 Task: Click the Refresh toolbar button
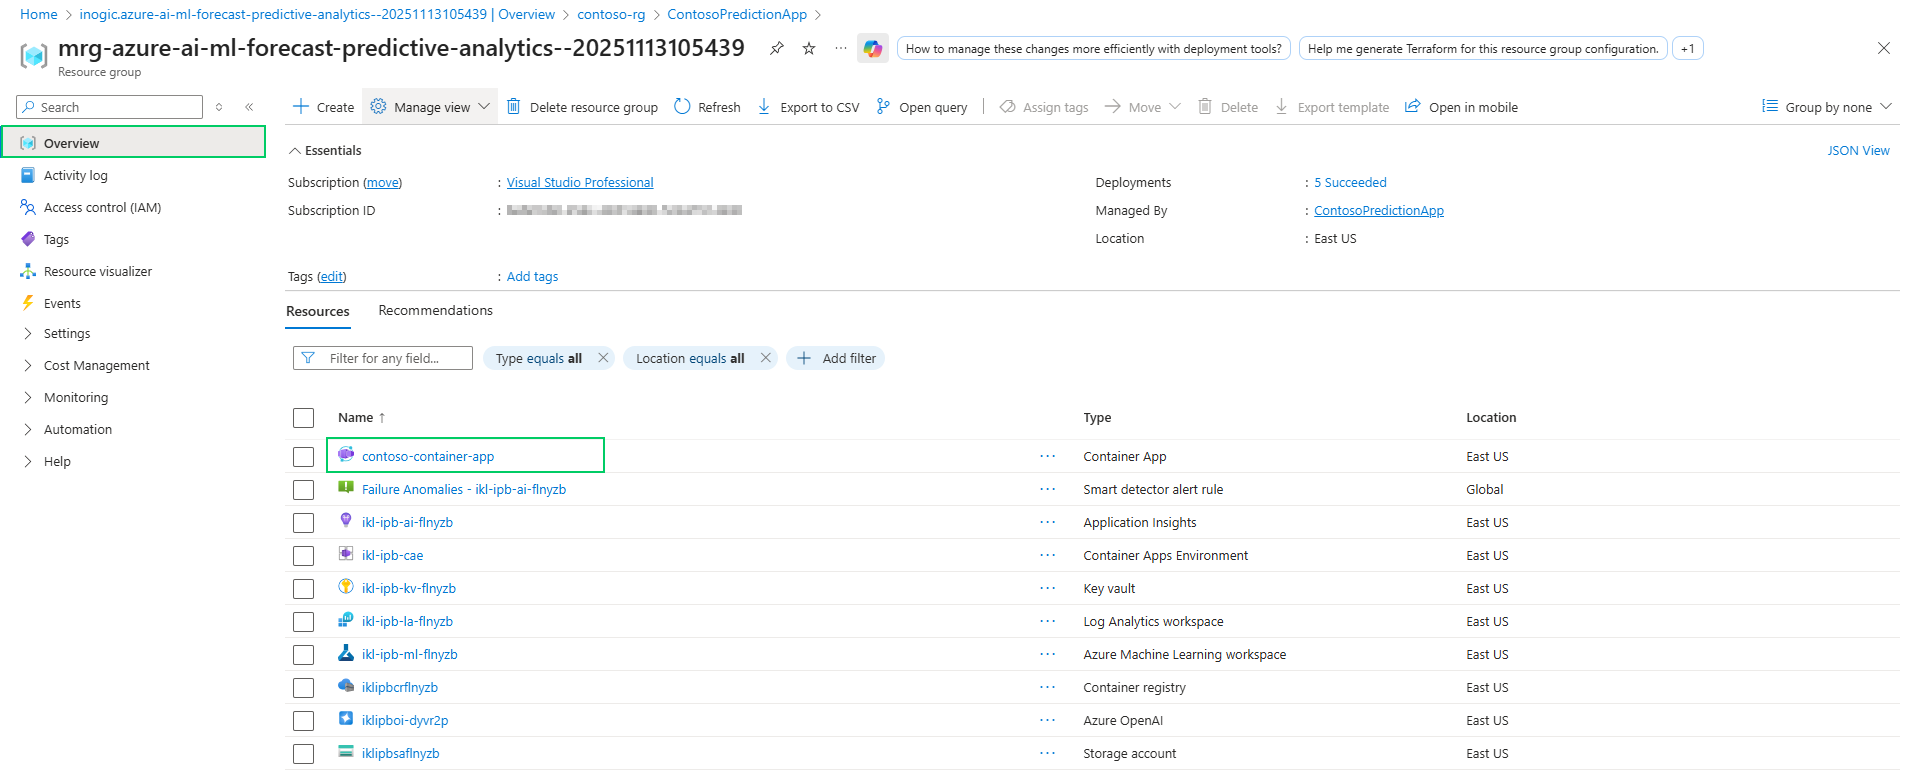(x=707, y=107)
